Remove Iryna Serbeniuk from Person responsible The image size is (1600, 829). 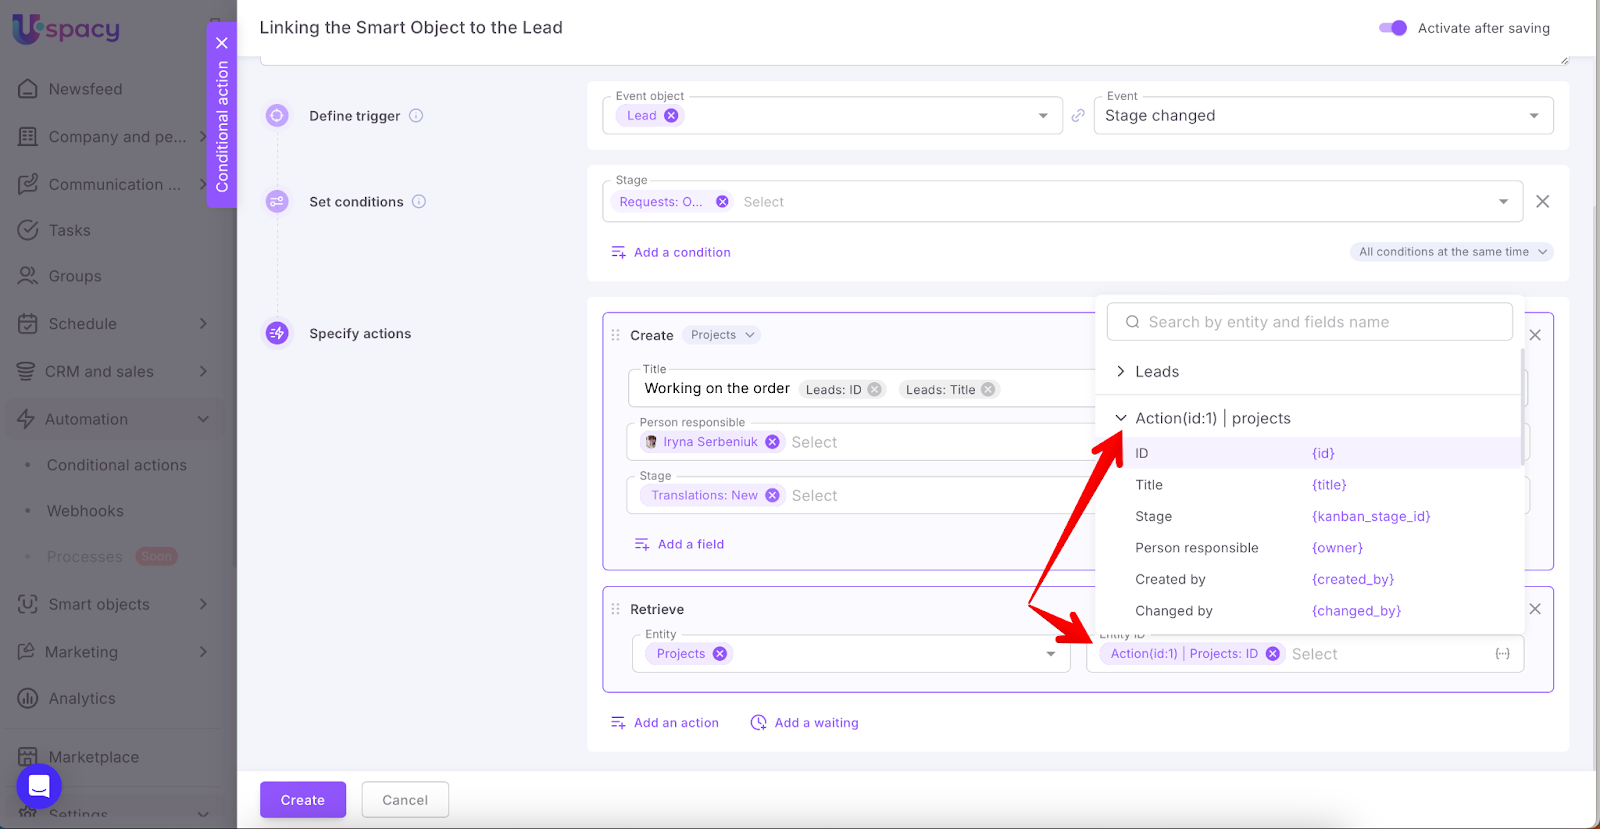(x=772, y=442)
